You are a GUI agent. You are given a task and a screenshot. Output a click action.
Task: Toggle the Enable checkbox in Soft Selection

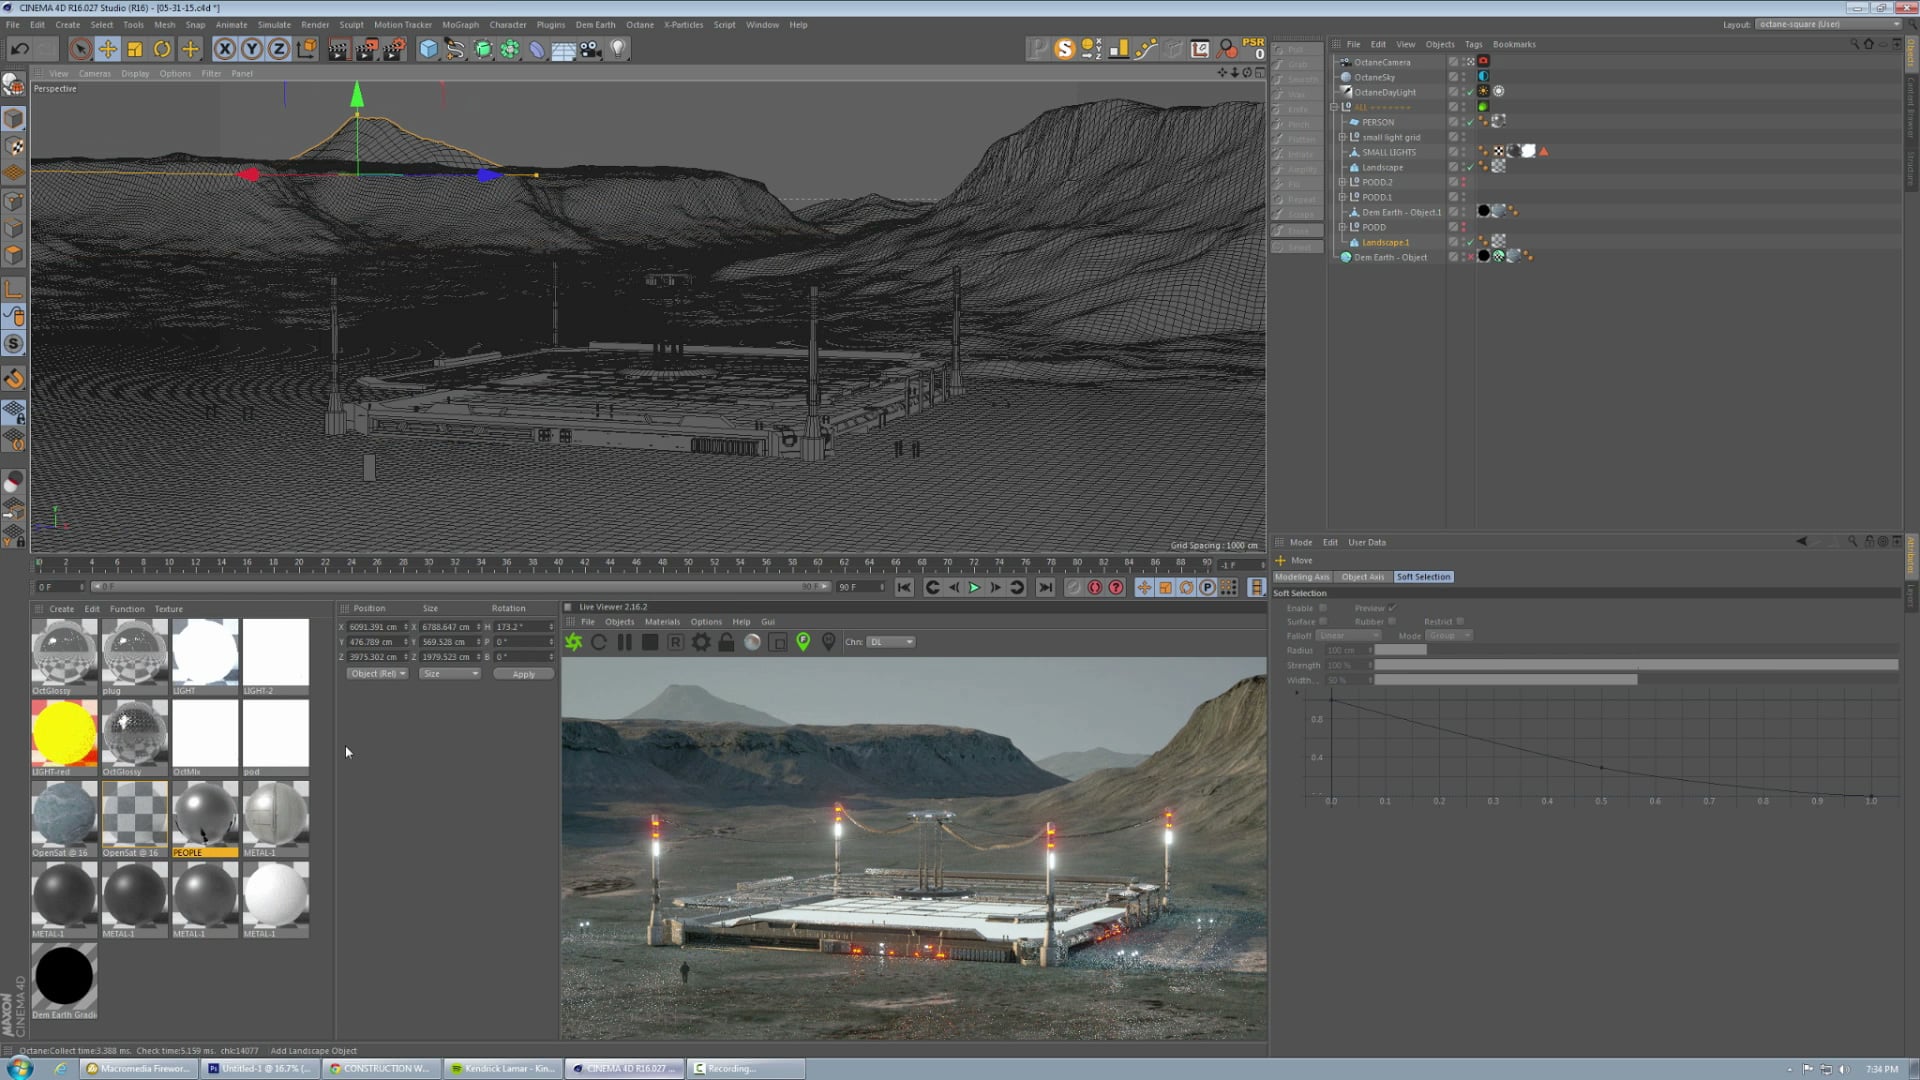point(1322,608)
